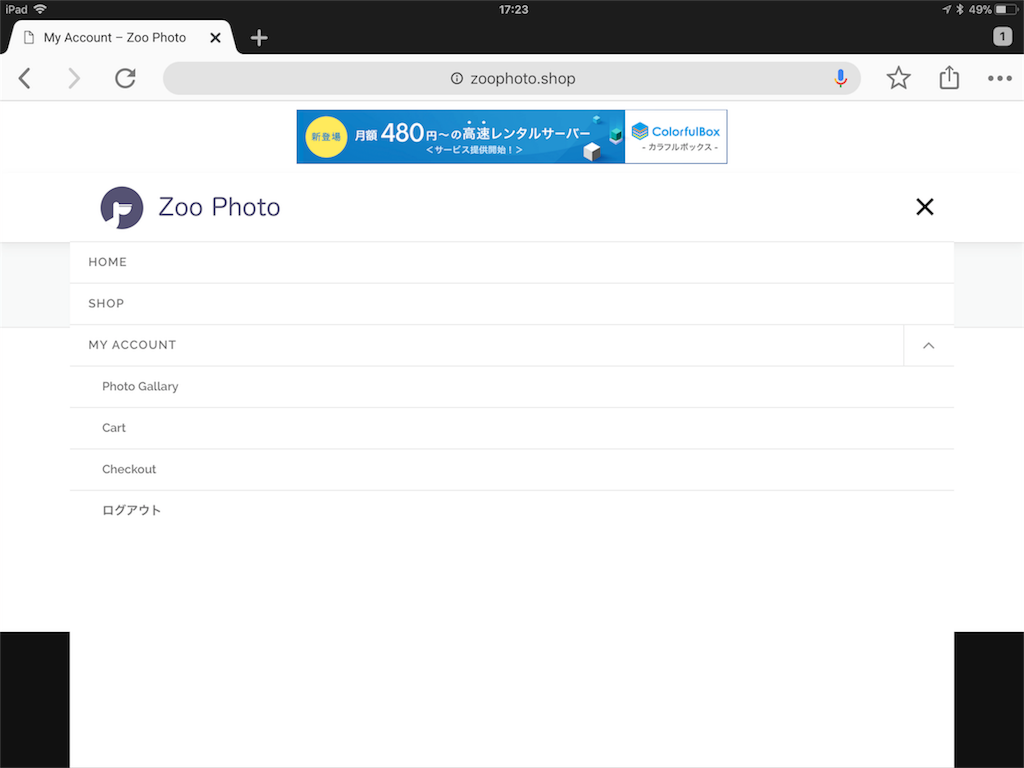Tap the Wi-Fi icon in status bar
The image size is (1024, 768).
[x=40, y=9]
